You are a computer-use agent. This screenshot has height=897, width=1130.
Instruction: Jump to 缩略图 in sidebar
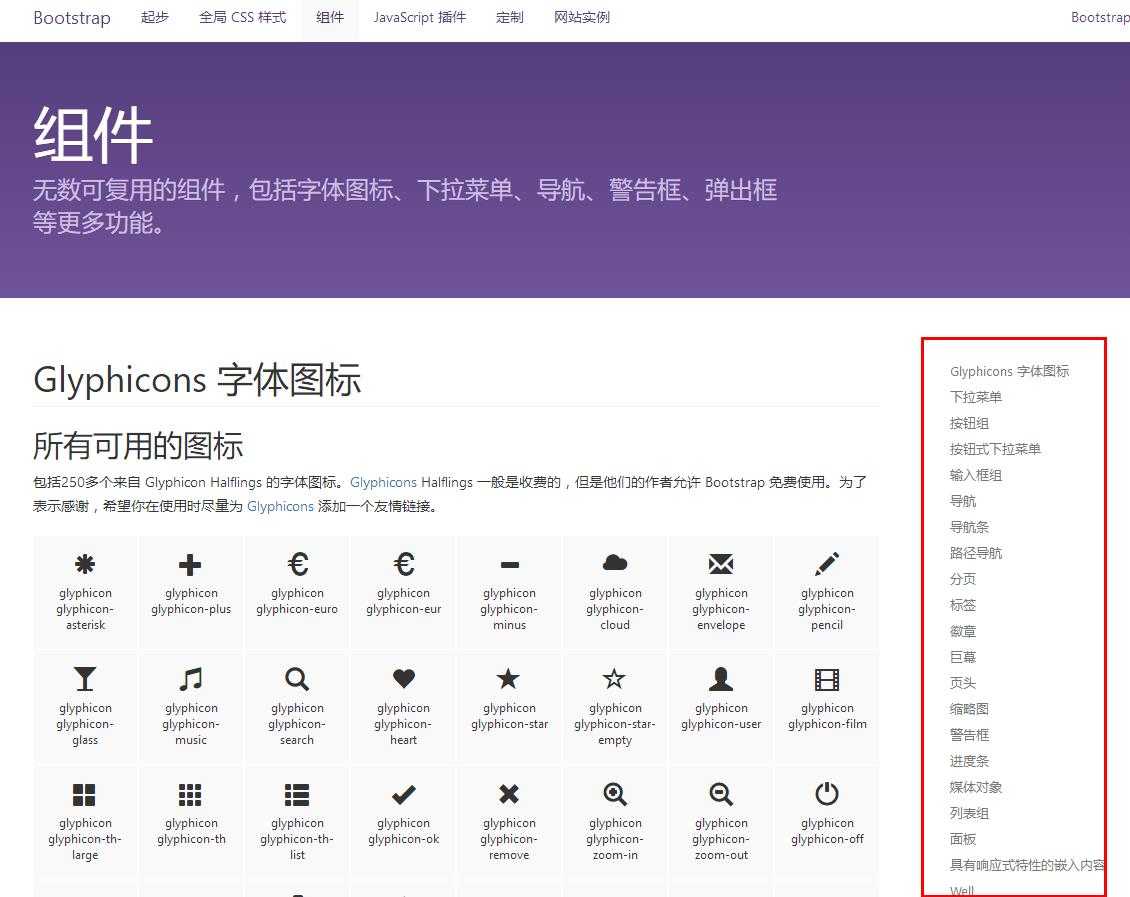969,709
